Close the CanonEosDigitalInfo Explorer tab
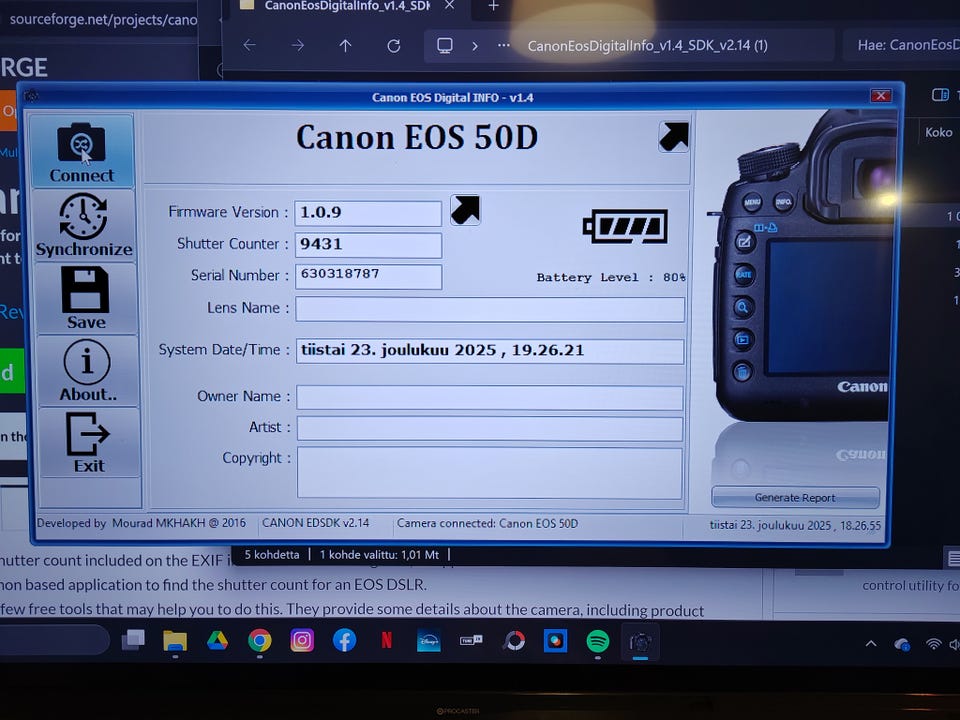 (449, 6)
